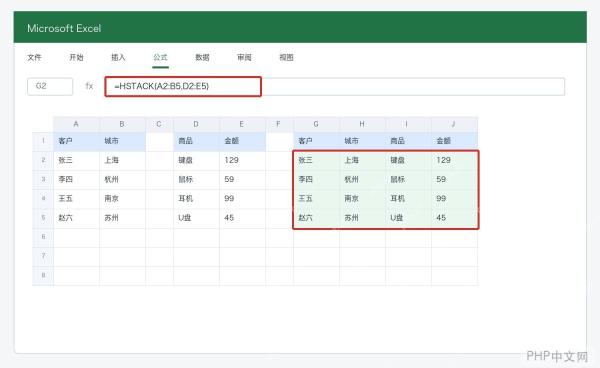Image resolution: width=600 pixels, height=368 pixels.
Task: Select row 4 header
Action: (x=43, y=199)
